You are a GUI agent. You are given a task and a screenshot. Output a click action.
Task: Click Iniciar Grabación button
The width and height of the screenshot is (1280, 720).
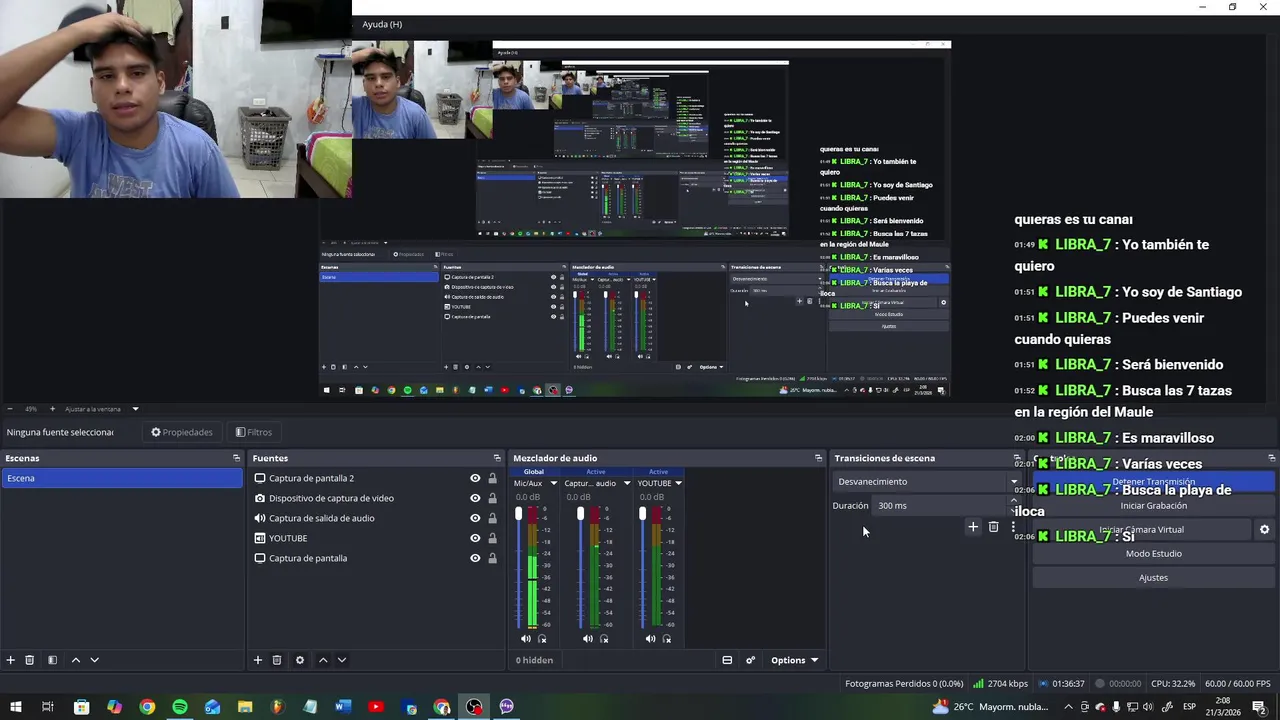[1153, 506]
